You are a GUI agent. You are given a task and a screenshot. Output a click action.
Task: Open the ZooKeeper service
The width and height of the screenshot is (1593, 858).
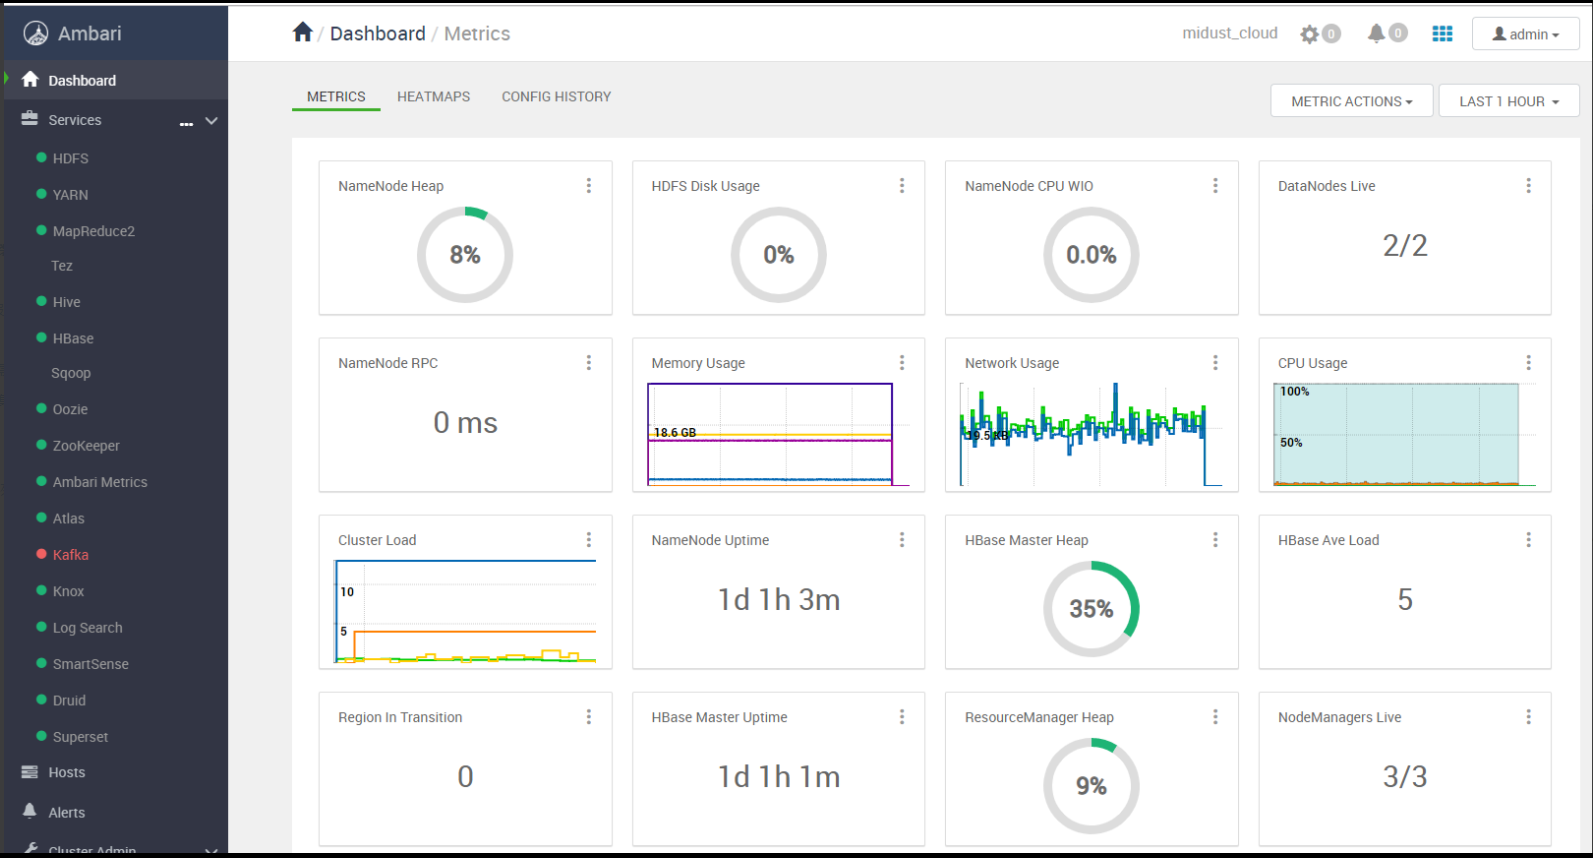pyautogui.click(x=86, y=446)
